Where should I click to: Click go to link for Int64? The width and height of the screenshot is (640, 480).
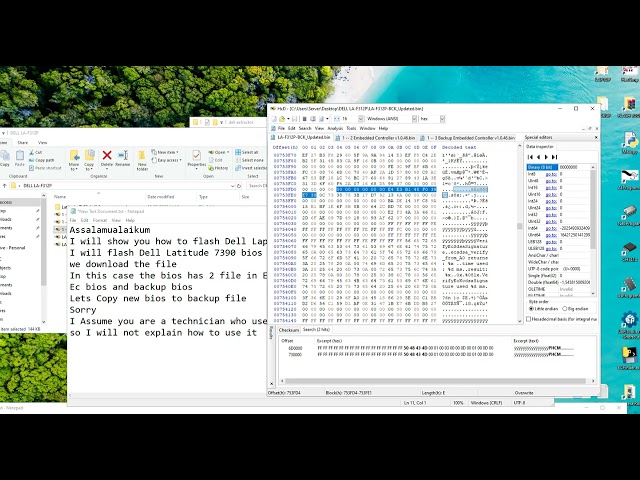pyautogui.click(x=551, y=228)
